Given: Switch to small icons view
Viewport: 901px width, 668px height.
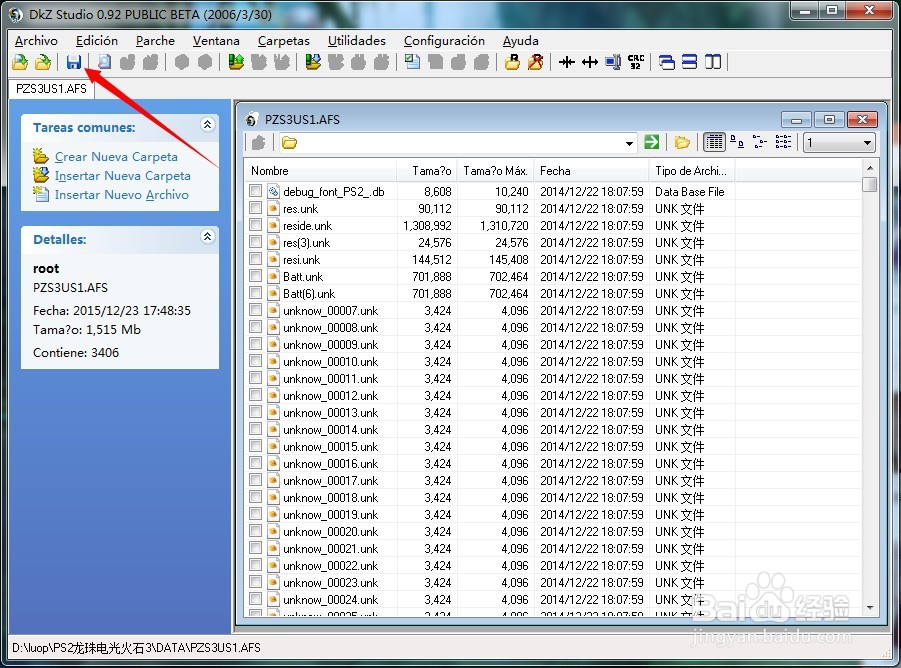Looking at the screenshot, I should (737, 142).
